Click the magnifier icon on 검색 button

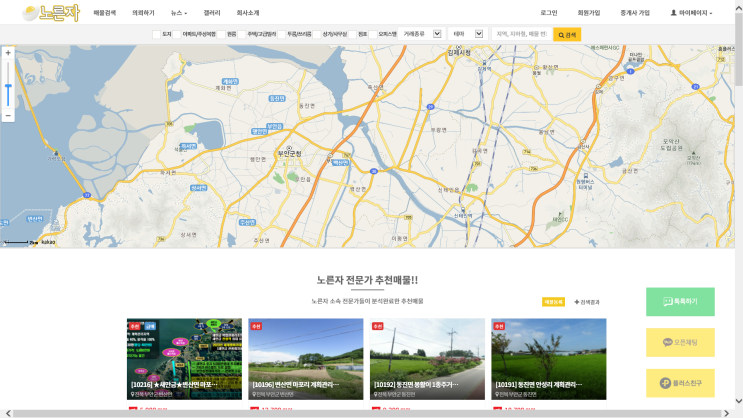561,35
